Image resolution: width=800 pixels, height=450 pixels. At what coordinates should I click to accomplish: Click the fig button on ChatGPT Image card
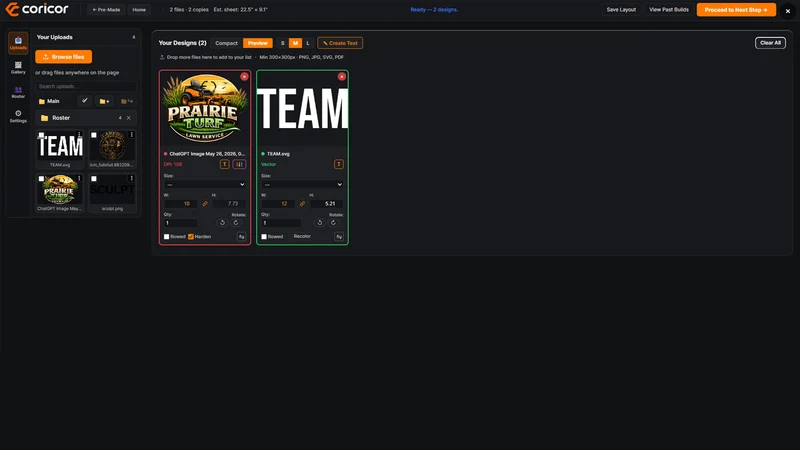pyautogui.click(x=242, y=237)
